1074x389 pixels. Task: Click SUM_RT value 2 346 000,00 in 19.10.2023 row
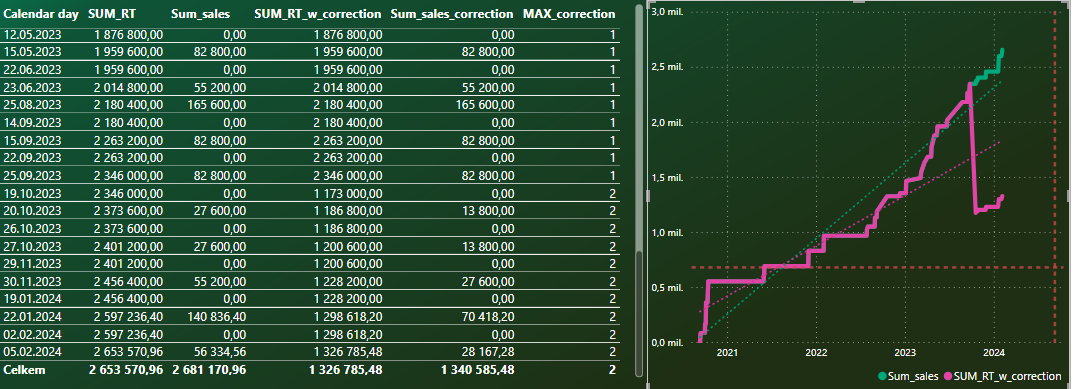[x=129, y=193]
